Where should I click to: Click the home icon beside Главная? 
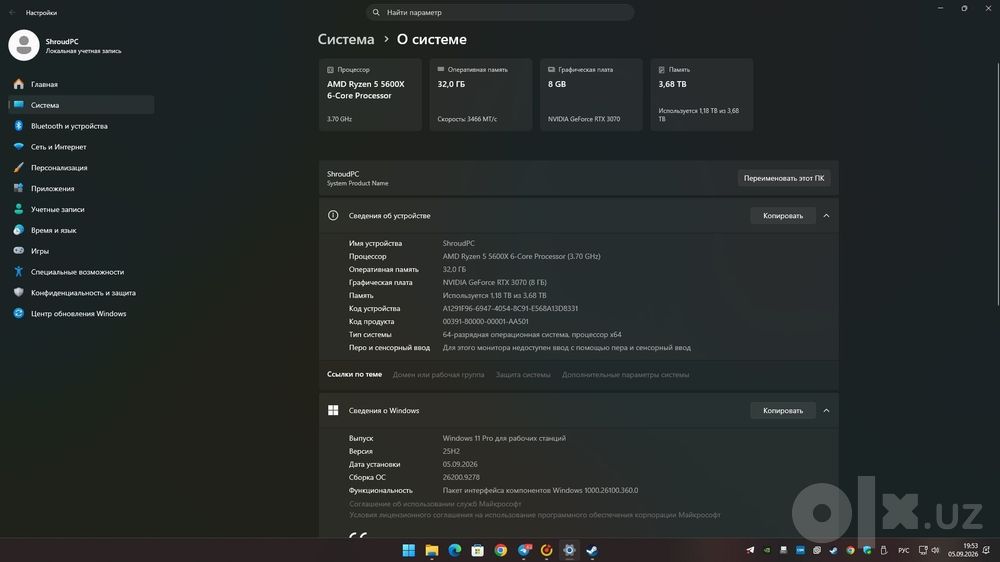[x=18, y=84]
